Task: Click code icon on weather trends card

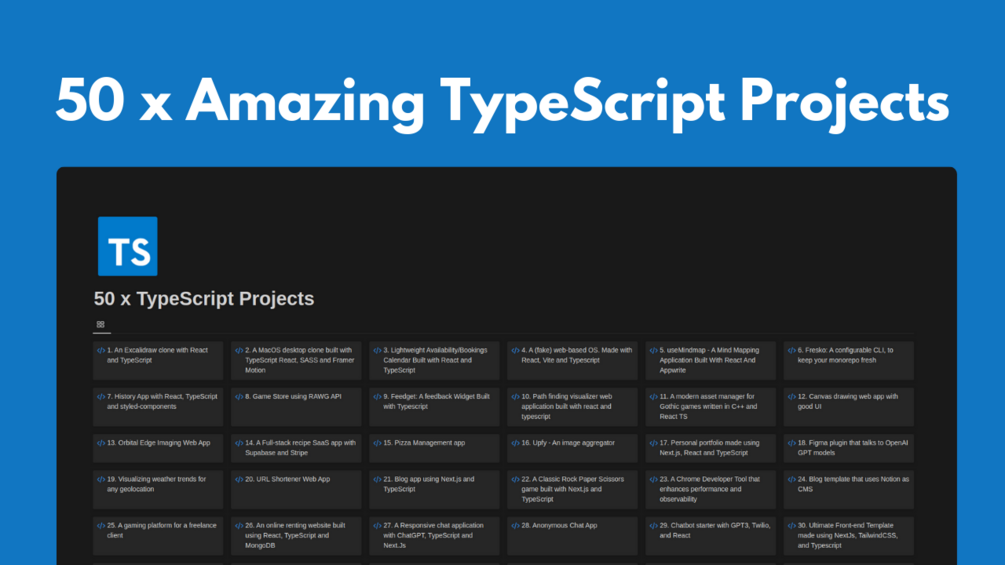Action: click(101, 479)
